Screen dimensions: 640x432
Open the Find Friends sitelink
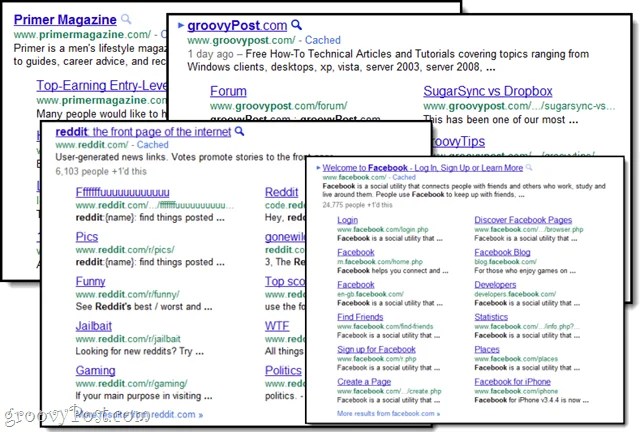tap(360, 317)
